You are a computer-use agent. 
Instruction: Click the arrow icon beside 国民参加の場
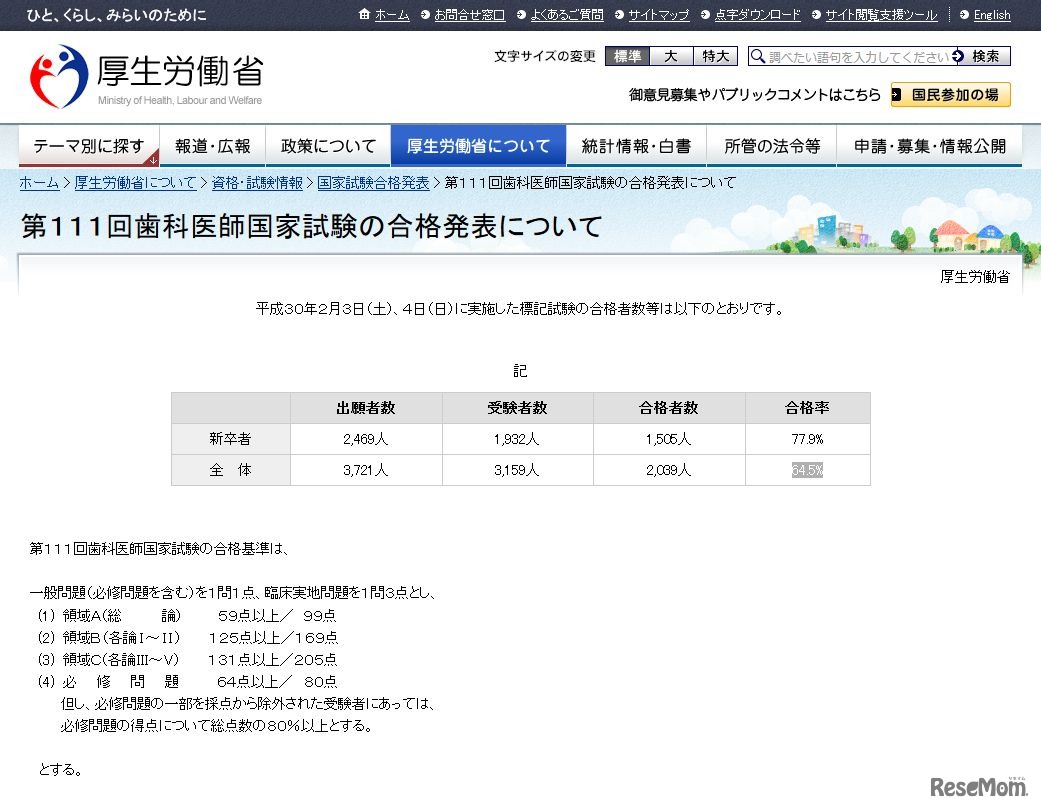coord(898,94)
